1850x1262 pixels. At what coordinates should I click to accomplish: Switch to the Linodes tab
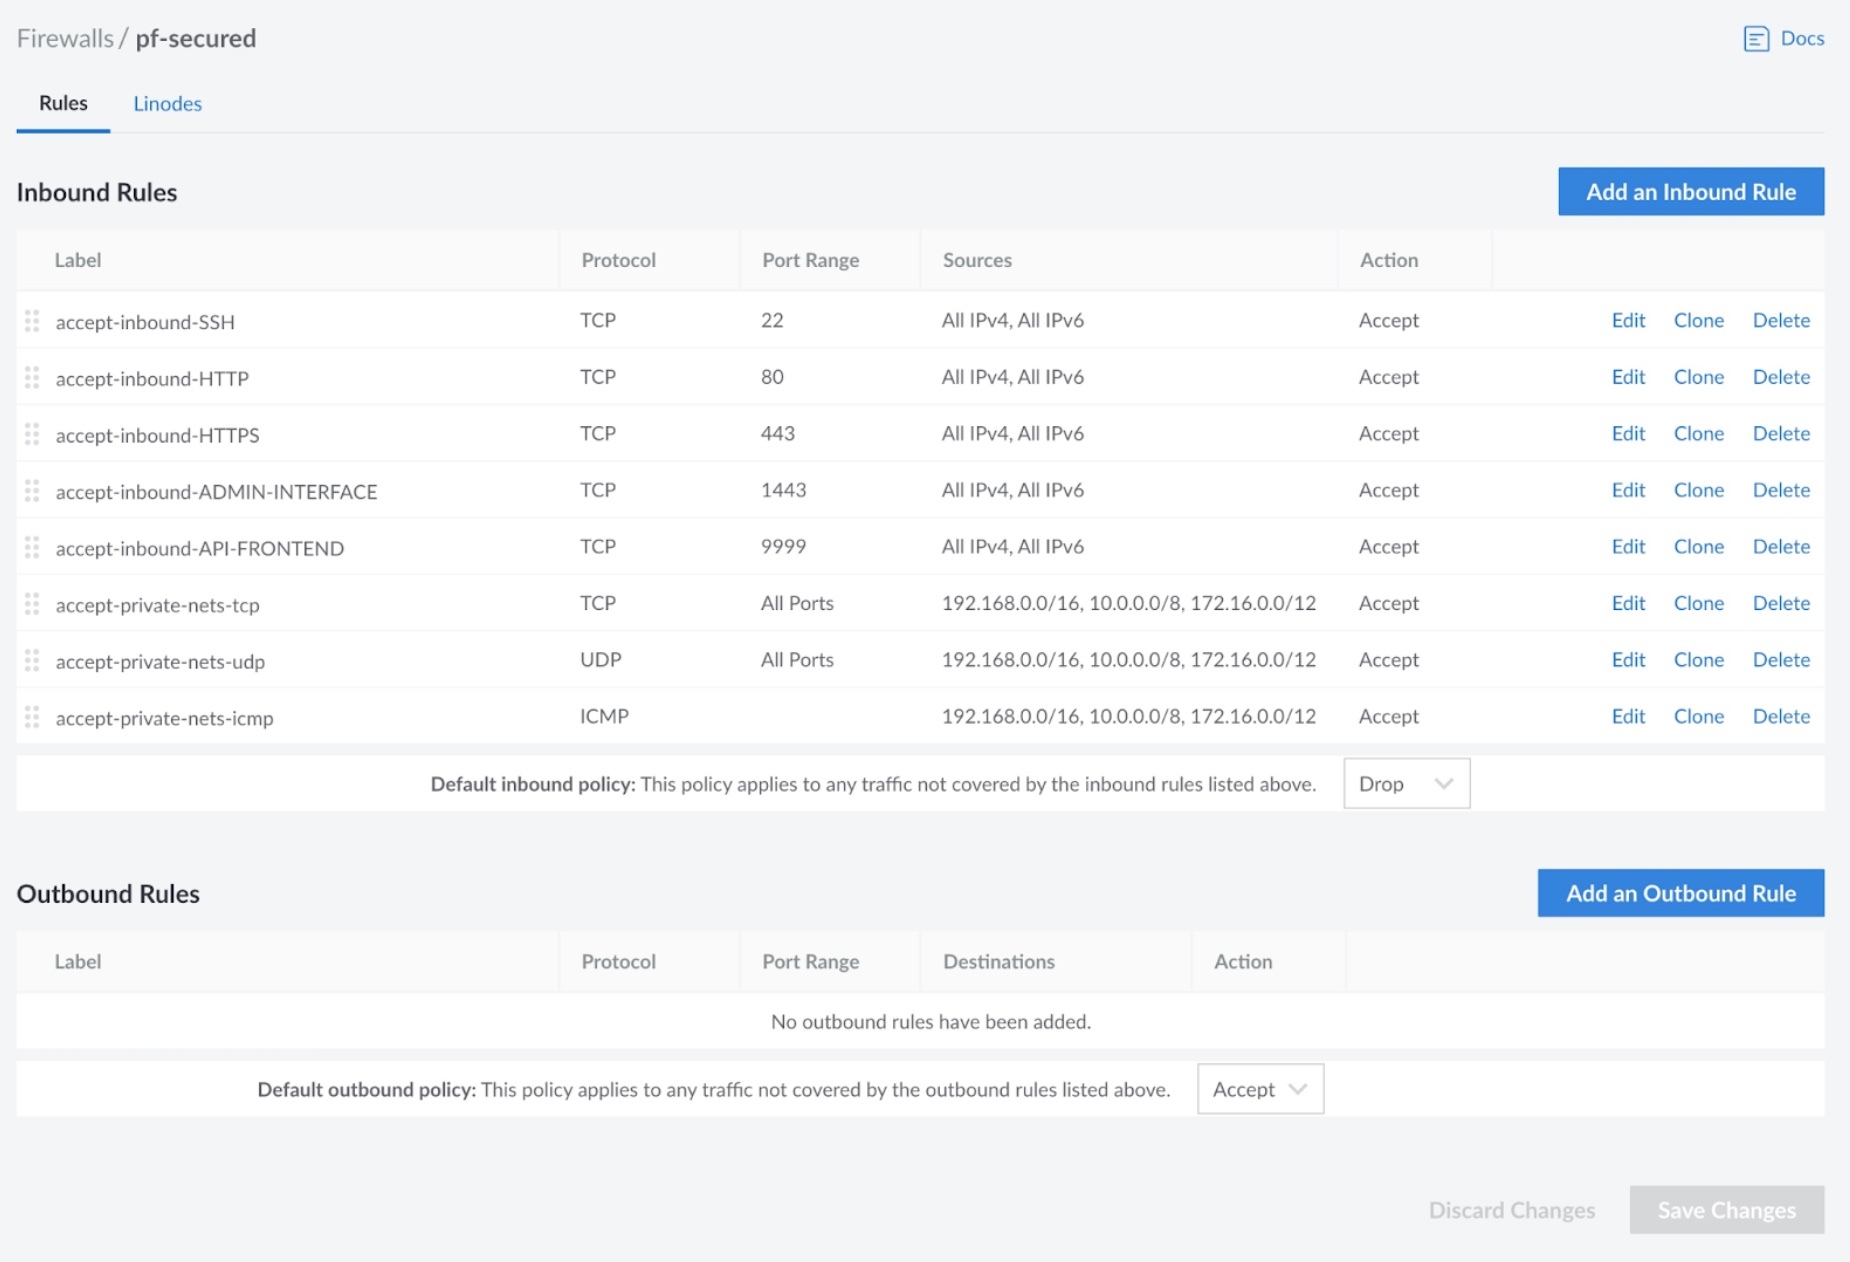coord(167,103)
